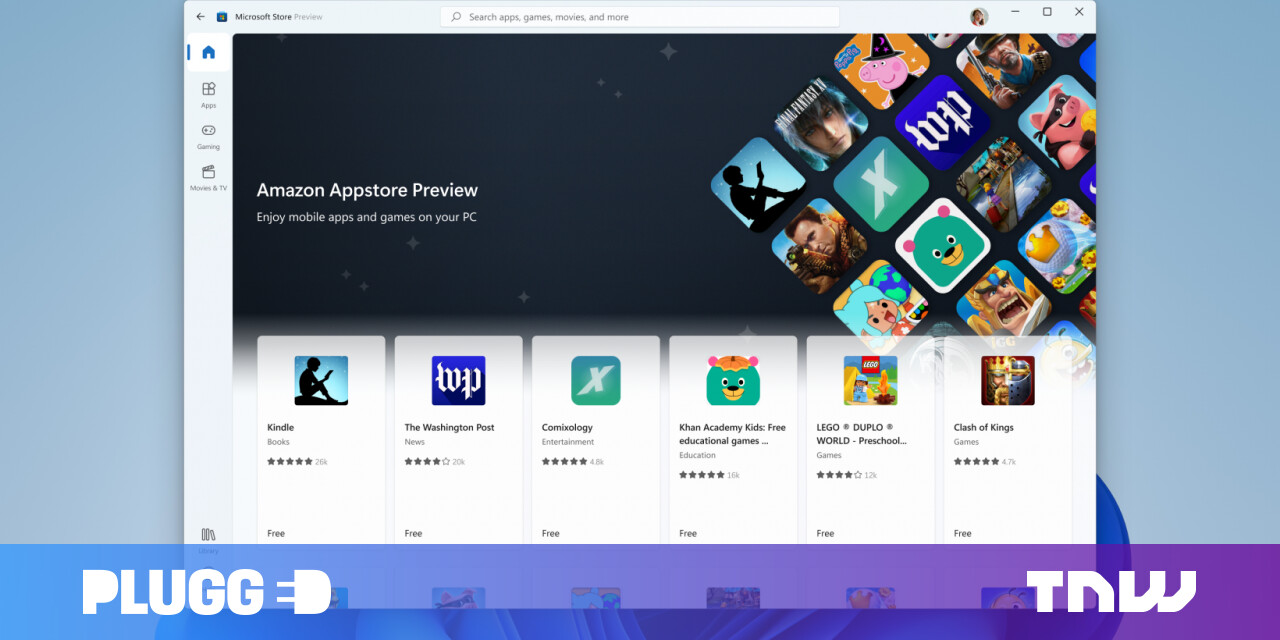Select the "Khan Academy Kids" app title
This screenshot has height=640, width=1280.
[x=732, y=434]
